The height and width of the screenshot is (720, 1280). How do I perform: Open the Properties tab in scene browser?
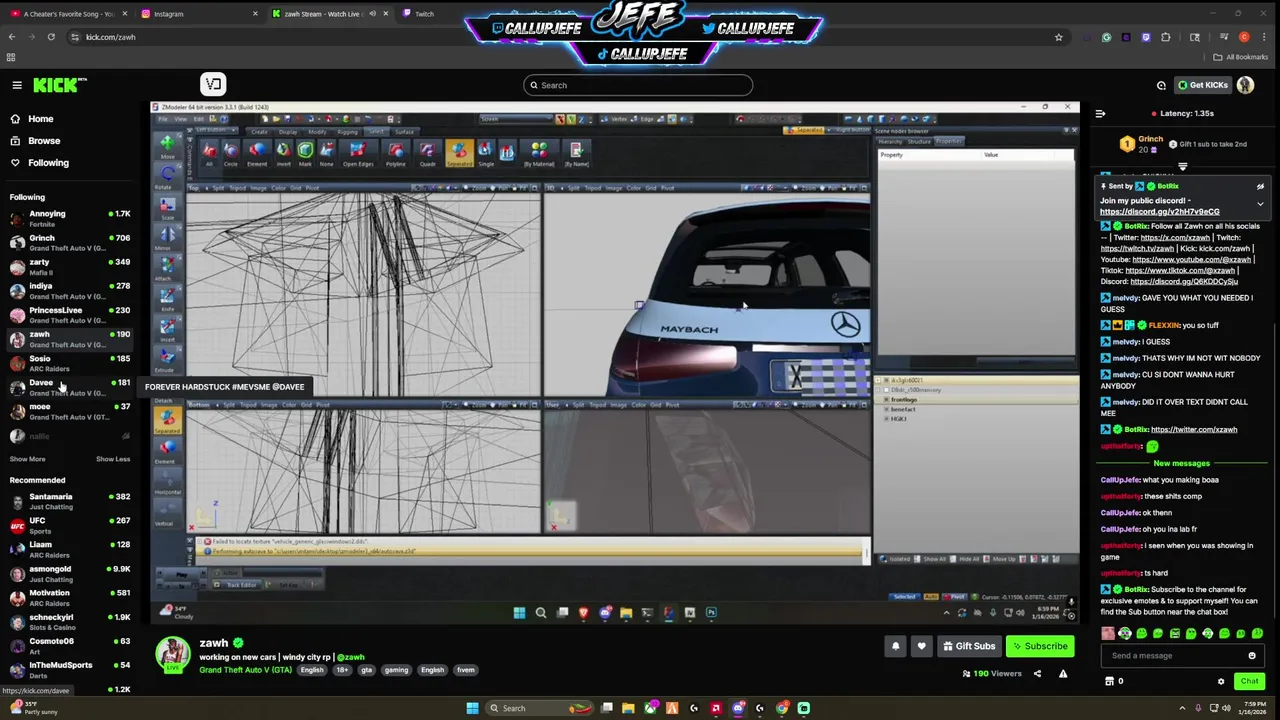pyautogui.click(x=948, y=142)
